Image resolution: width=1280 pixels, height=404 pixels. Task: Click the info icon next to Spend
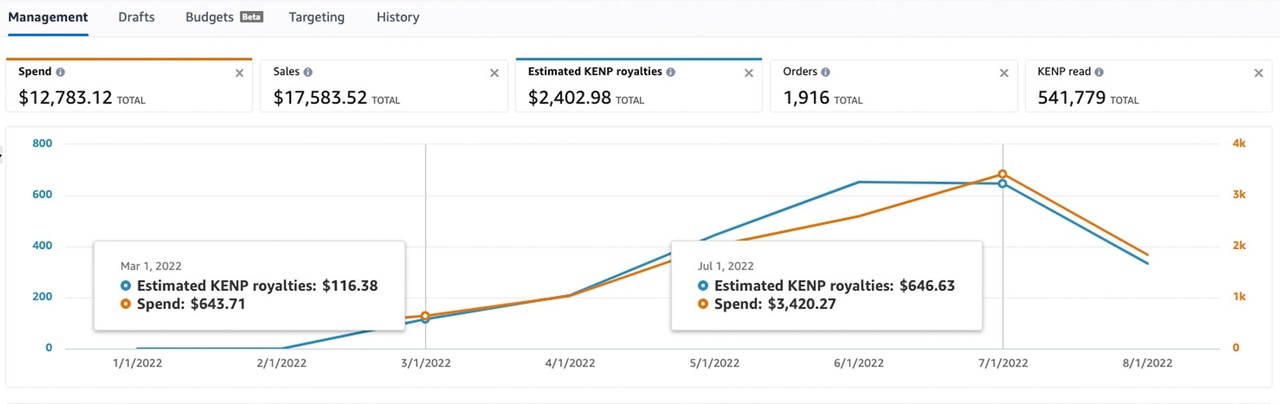pyautogui.click(x=61, y=73)
